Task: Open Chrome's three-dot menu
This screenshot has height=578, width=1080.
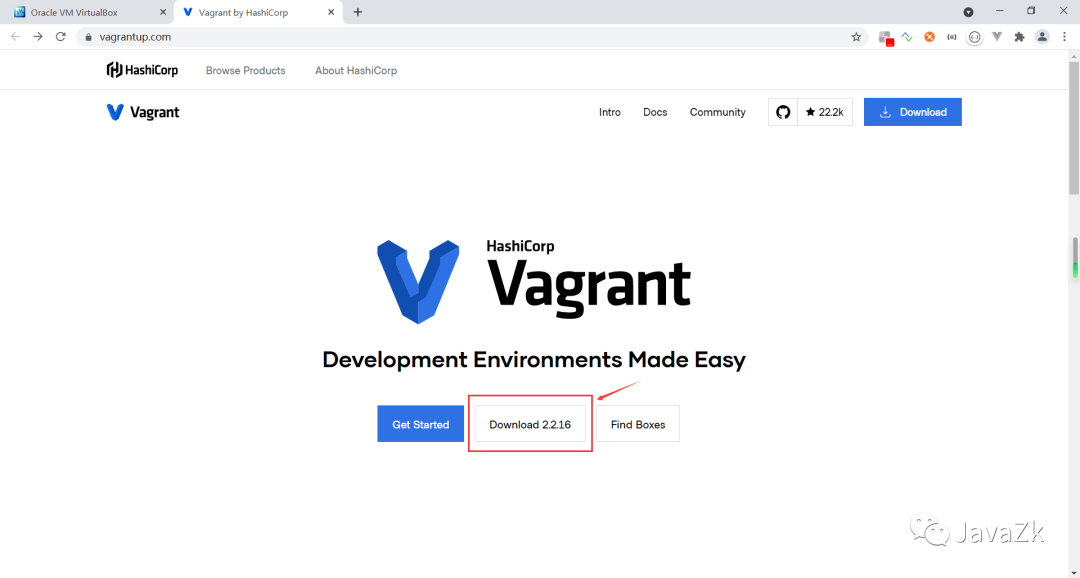Action: (1064, 37)
